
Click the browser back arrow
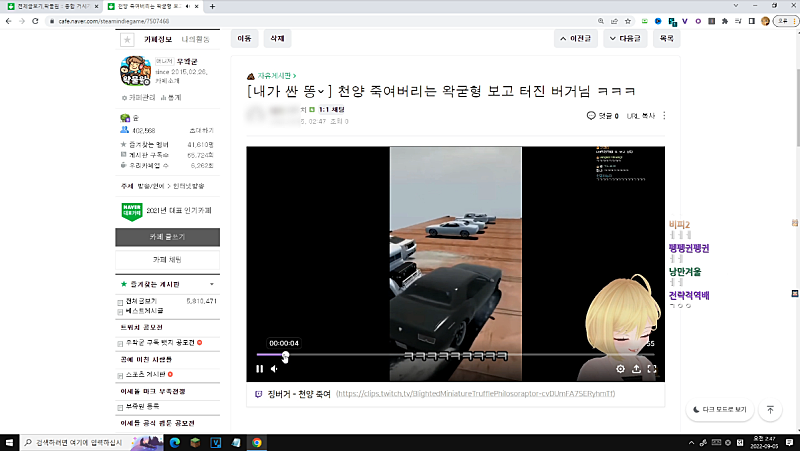[x=8, y=21]
